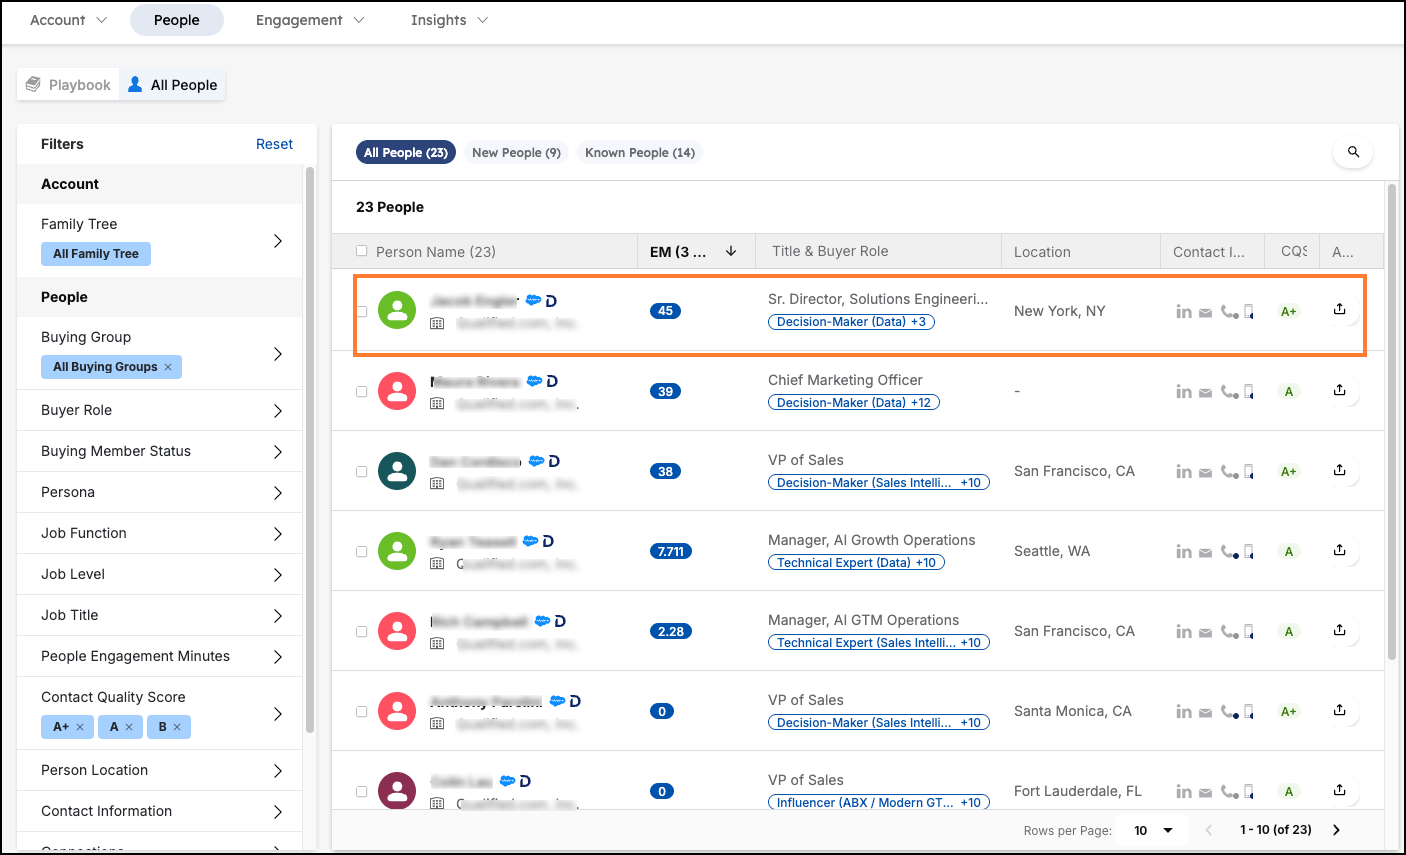Open the Rows per Page dropdown
The width and height of the screenshot is (1406, 855).
(x=1153, y=830)
